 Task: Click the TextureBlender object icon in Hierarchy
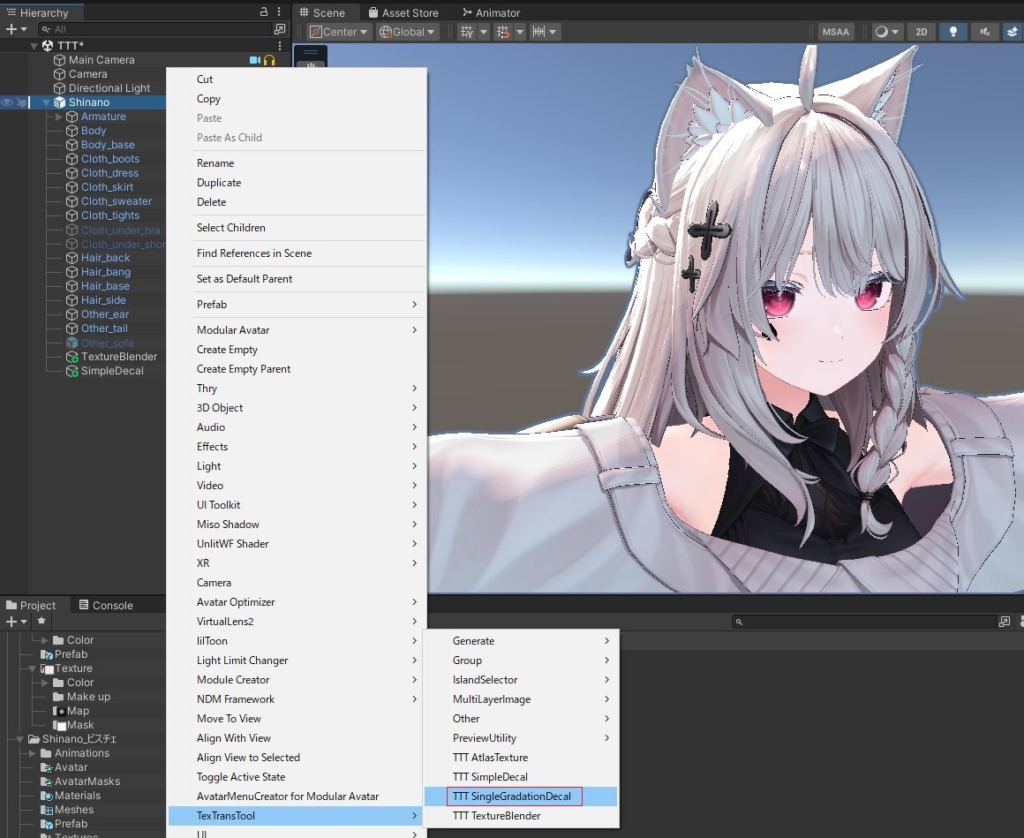pyautogui.click(x=72, y=357)
